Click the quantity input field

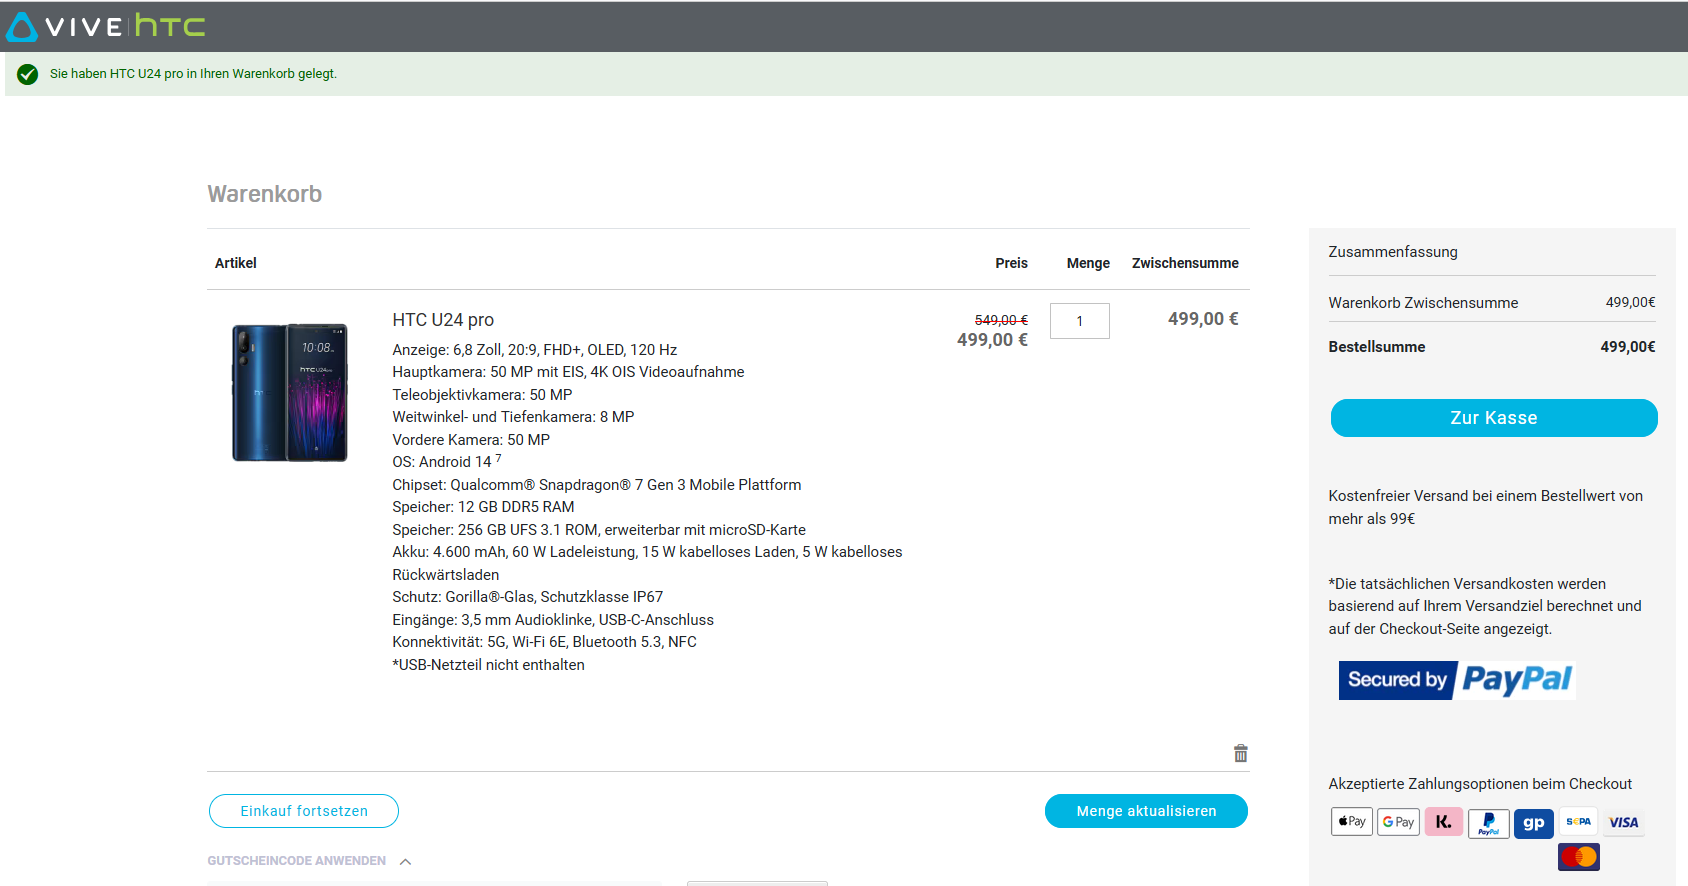pyautogui.click(x=1079, y=321)
